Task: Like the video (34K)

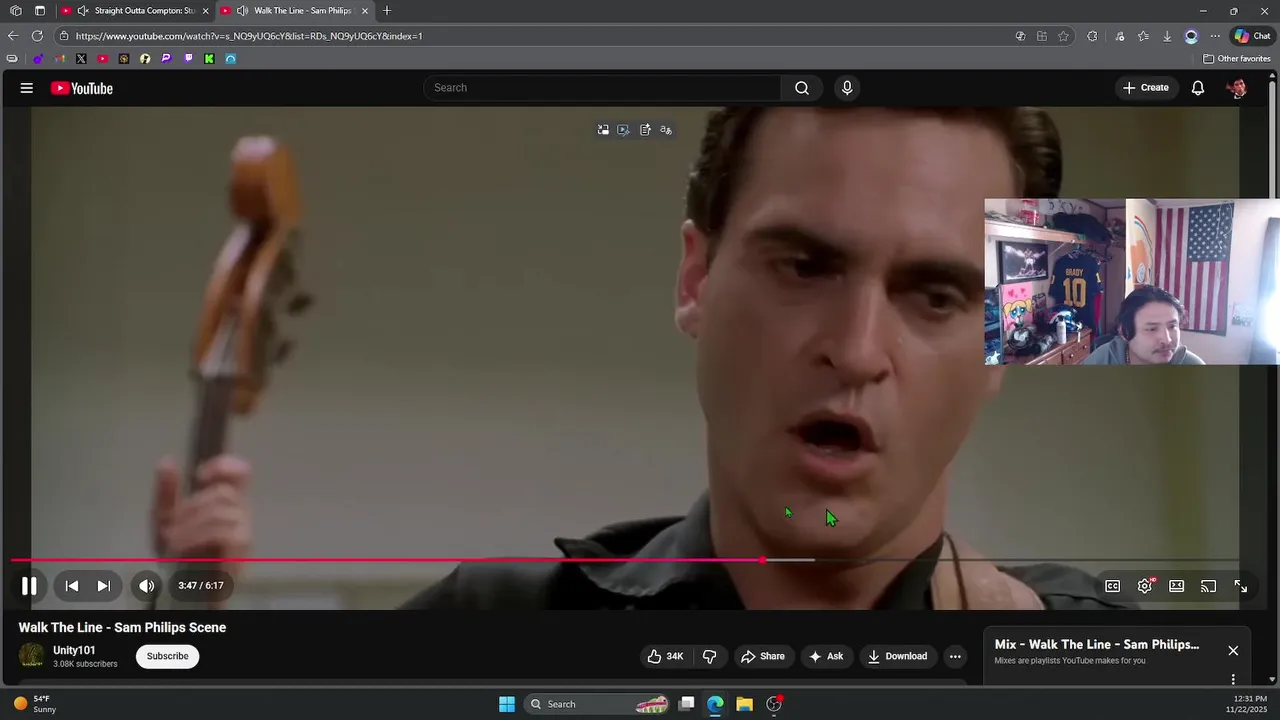Action: [x=666, y=656]
